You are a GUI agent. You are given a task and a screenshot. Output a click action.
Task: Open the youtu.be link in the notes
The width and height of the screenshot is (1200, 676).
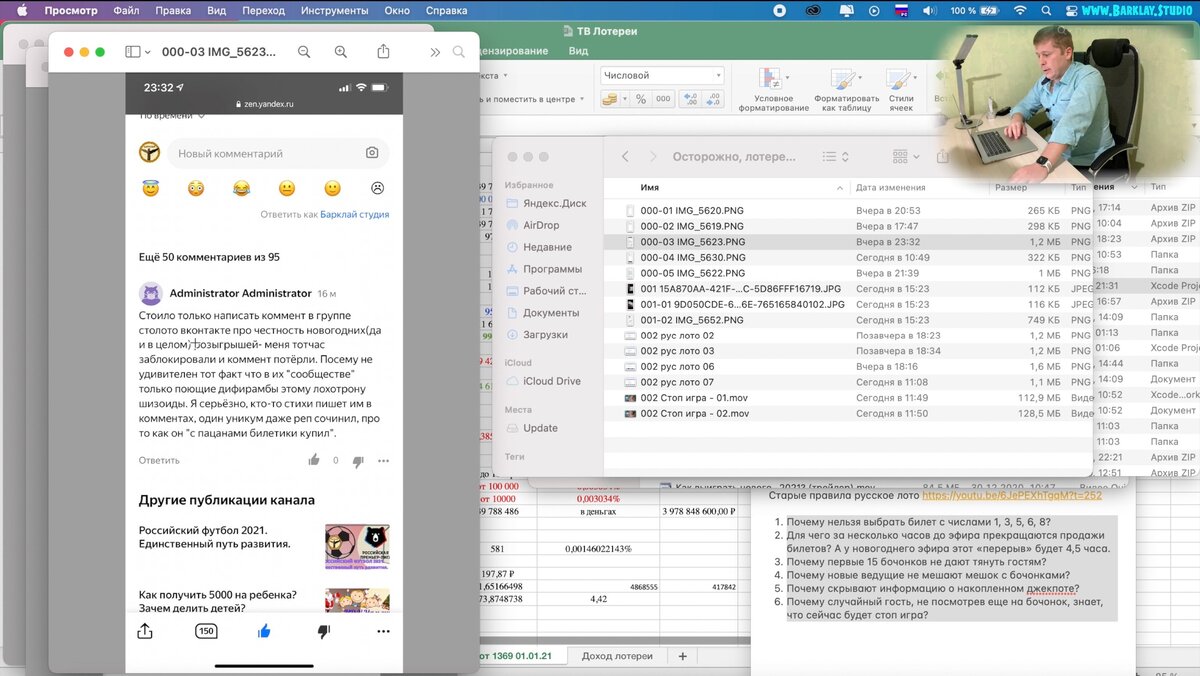pos(1011,495)
